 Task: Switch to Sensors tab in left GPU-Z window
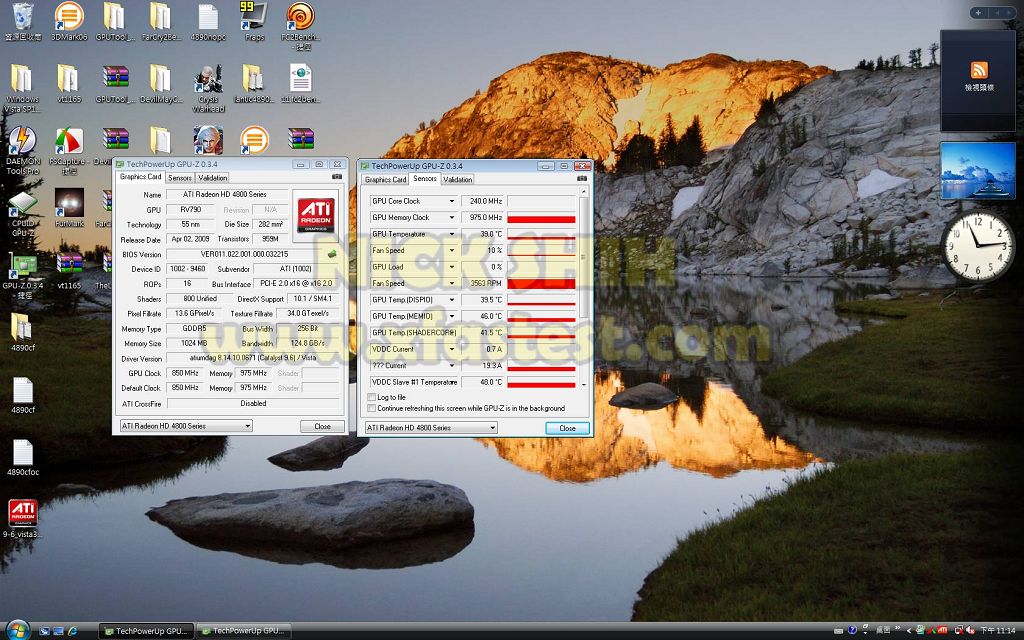click(180, 178)
